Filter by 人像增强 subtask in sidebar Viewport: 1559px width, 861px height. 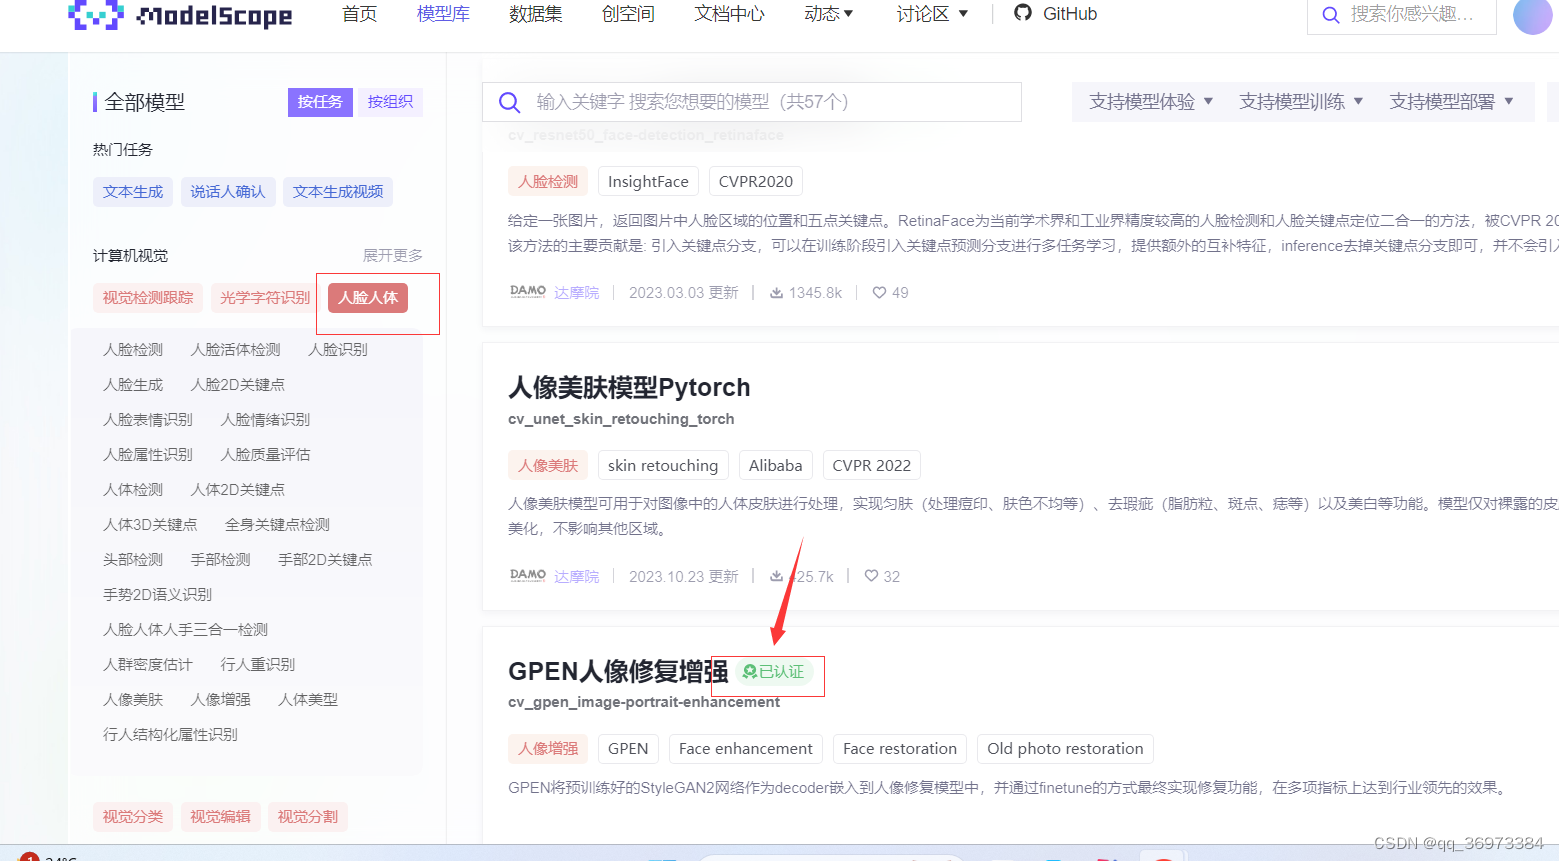click(221, 700)
